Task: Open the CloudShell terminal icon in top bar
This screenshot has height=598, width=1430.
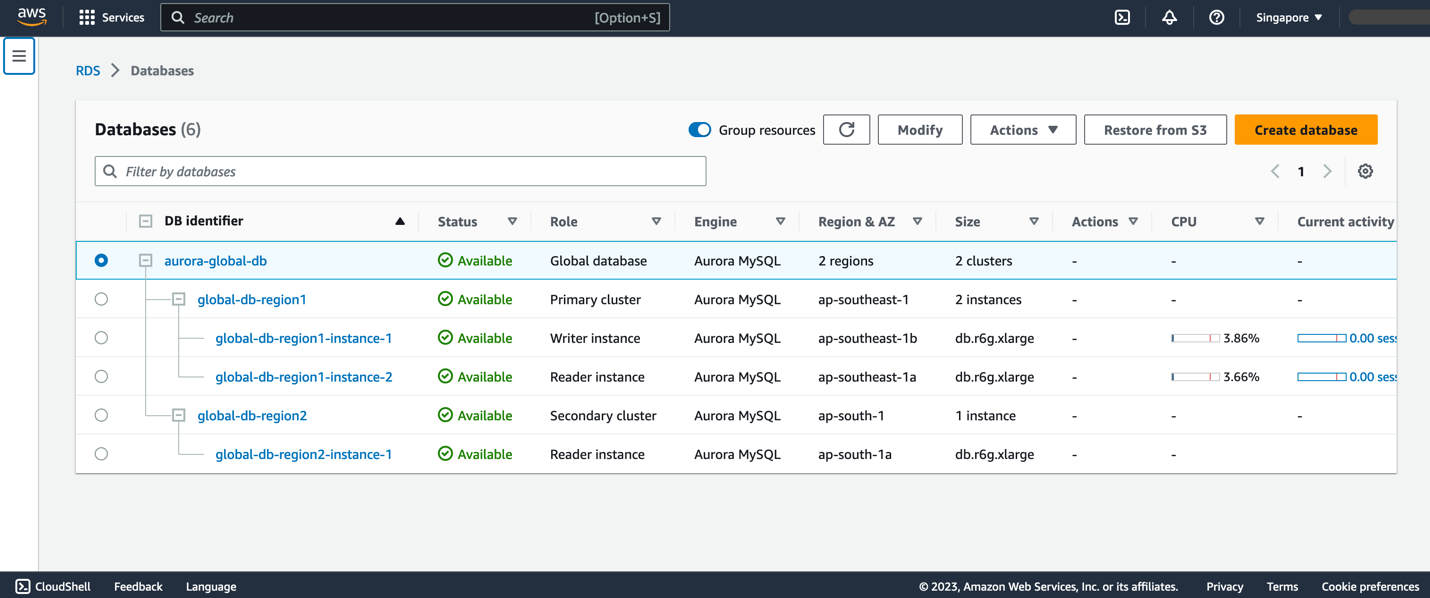Action: [x=1122, y=17]
